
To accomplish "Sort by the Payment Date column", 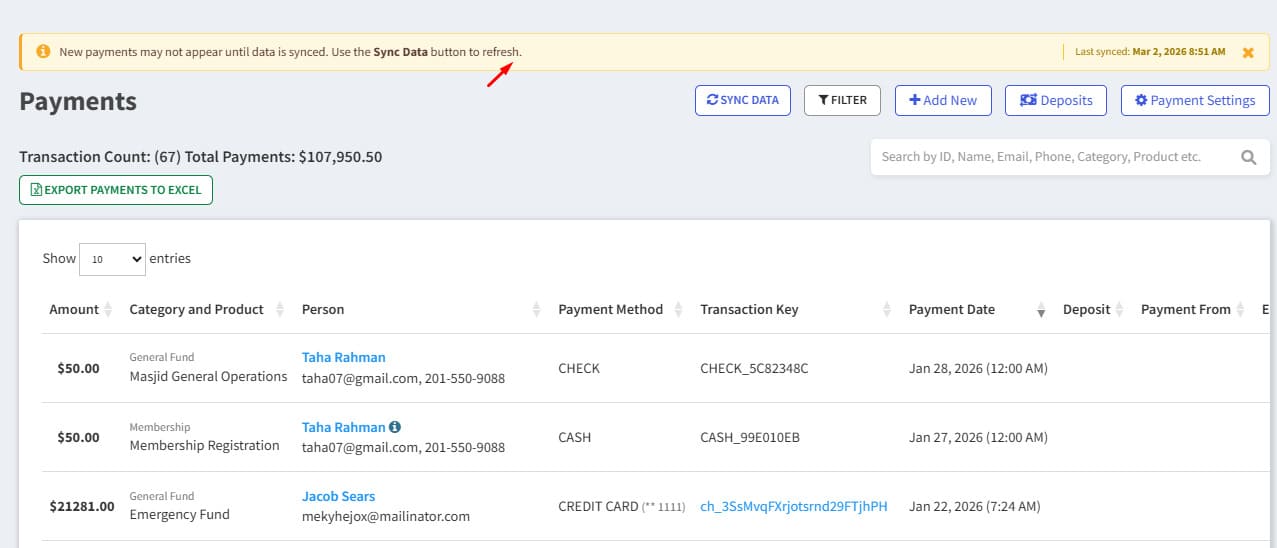I will 975,310.
